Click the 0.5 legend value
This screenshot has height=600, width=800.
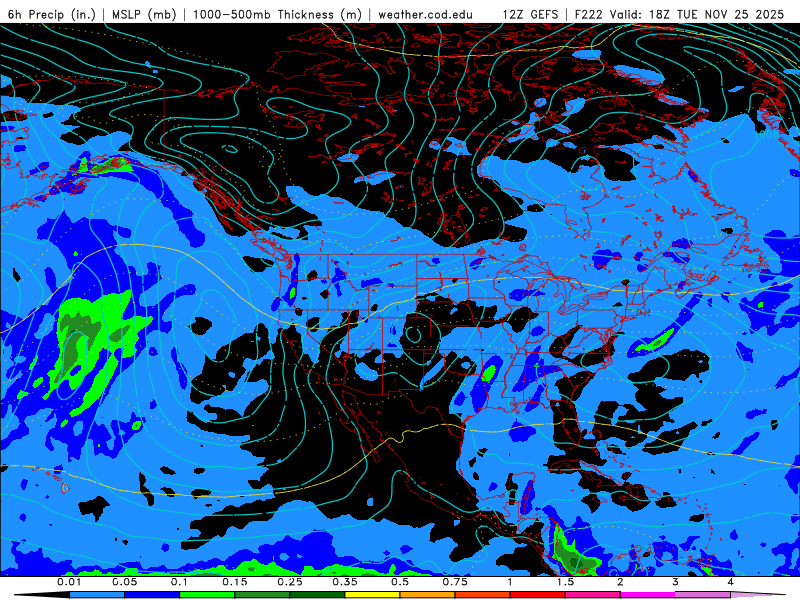point(400,582)
